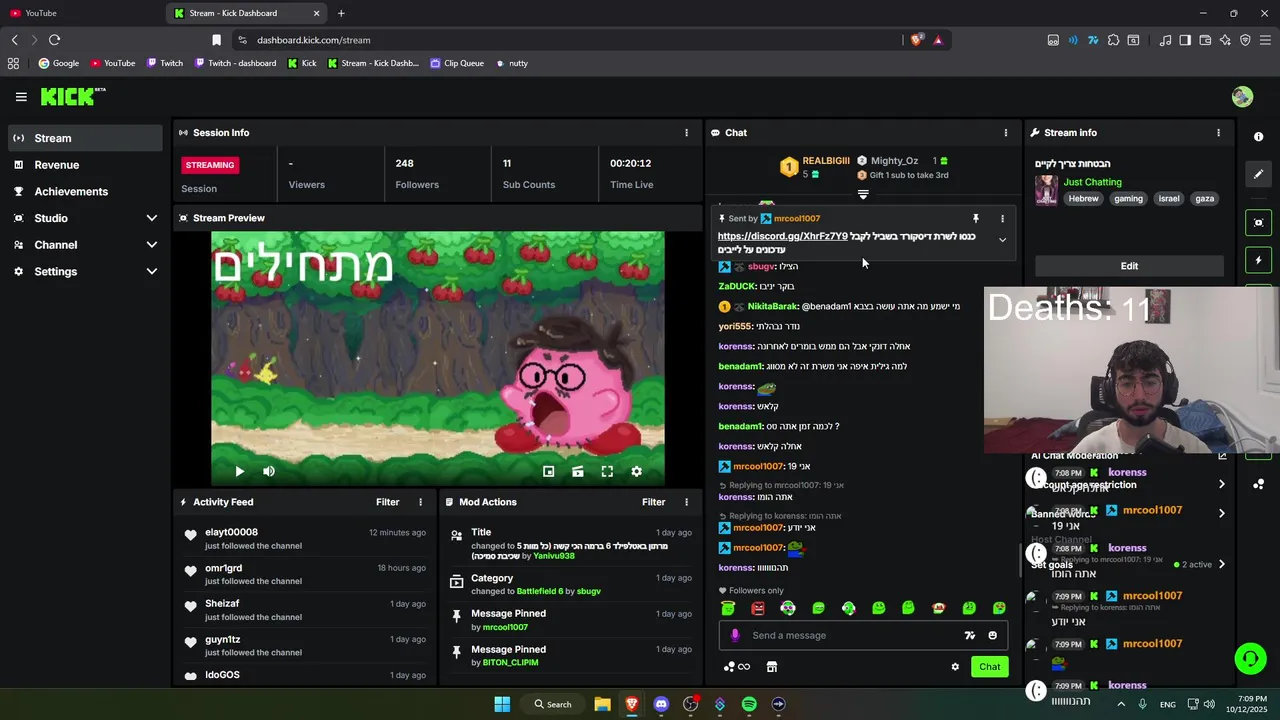This screenshot has height=720, width=1280.
Task: Open pinned message three-dot options
Action: (1002, 218)
